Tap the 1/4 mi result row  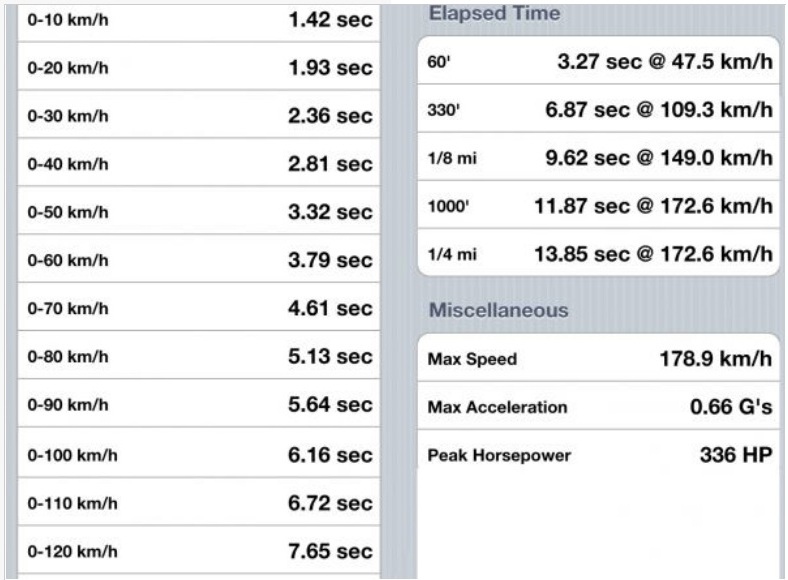click(598, 254)
